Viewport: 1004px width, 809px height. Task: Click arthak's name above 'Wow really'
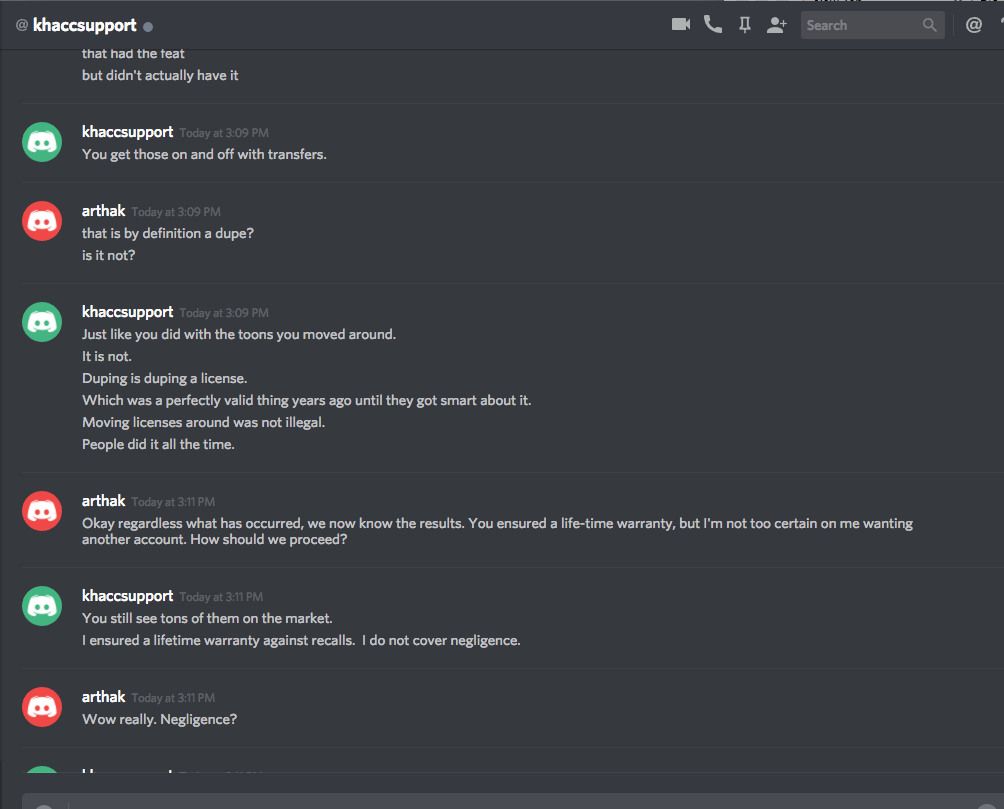[103, 697]
